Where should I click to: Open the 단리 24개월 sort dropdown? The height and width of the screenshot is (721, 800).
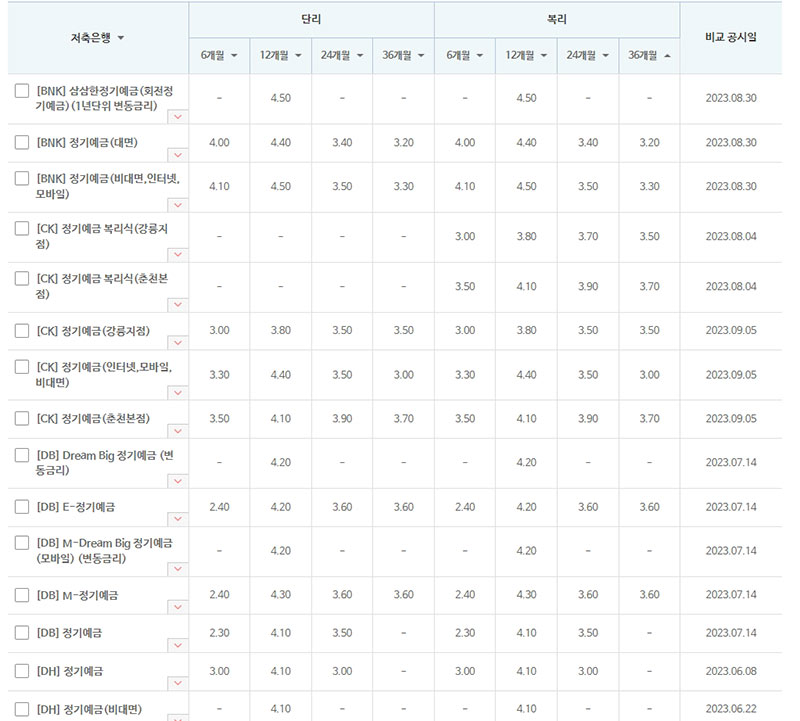(359, 55)
